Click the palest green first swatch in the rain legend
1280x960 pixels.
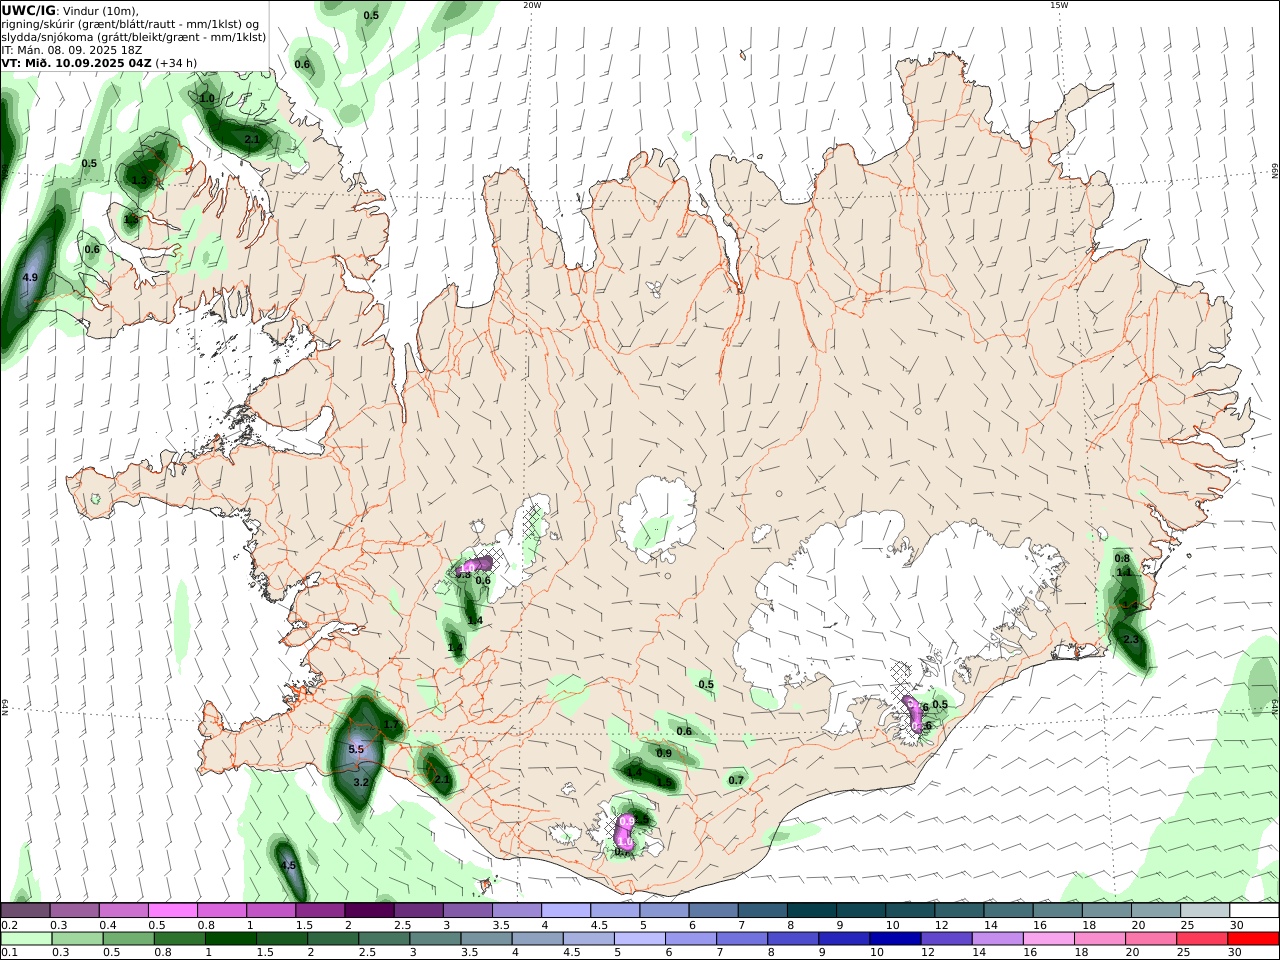click(27, 939)
